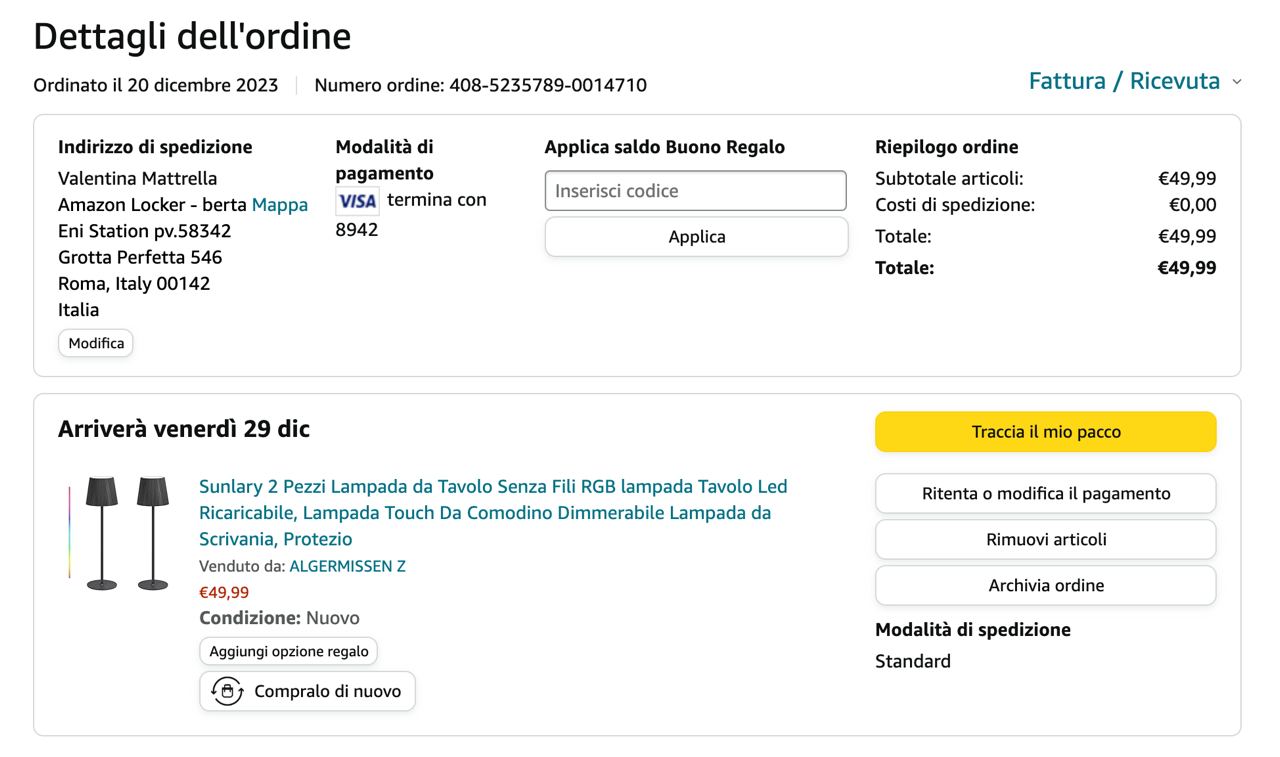Click the red €49,99 item price
Viewport: 1280px width, 757px height.
(x=224, y=592)
